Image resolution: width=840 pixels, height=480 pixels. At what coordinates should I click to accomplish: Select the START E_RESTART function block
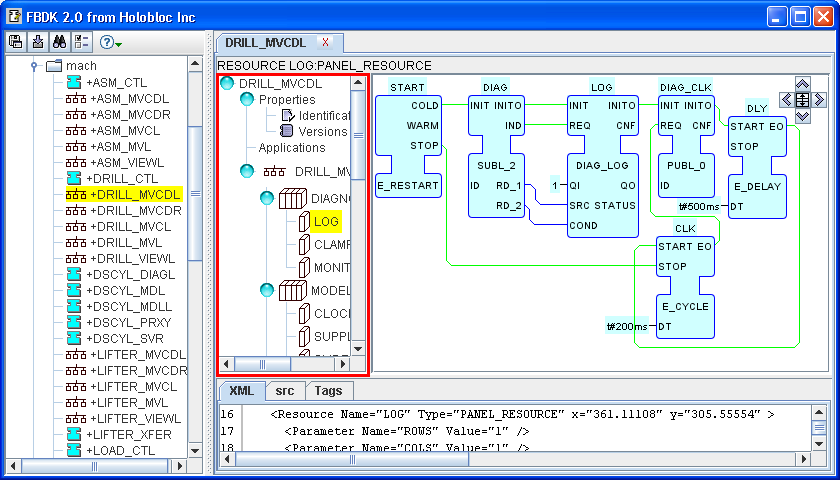(x=408, y=146)
